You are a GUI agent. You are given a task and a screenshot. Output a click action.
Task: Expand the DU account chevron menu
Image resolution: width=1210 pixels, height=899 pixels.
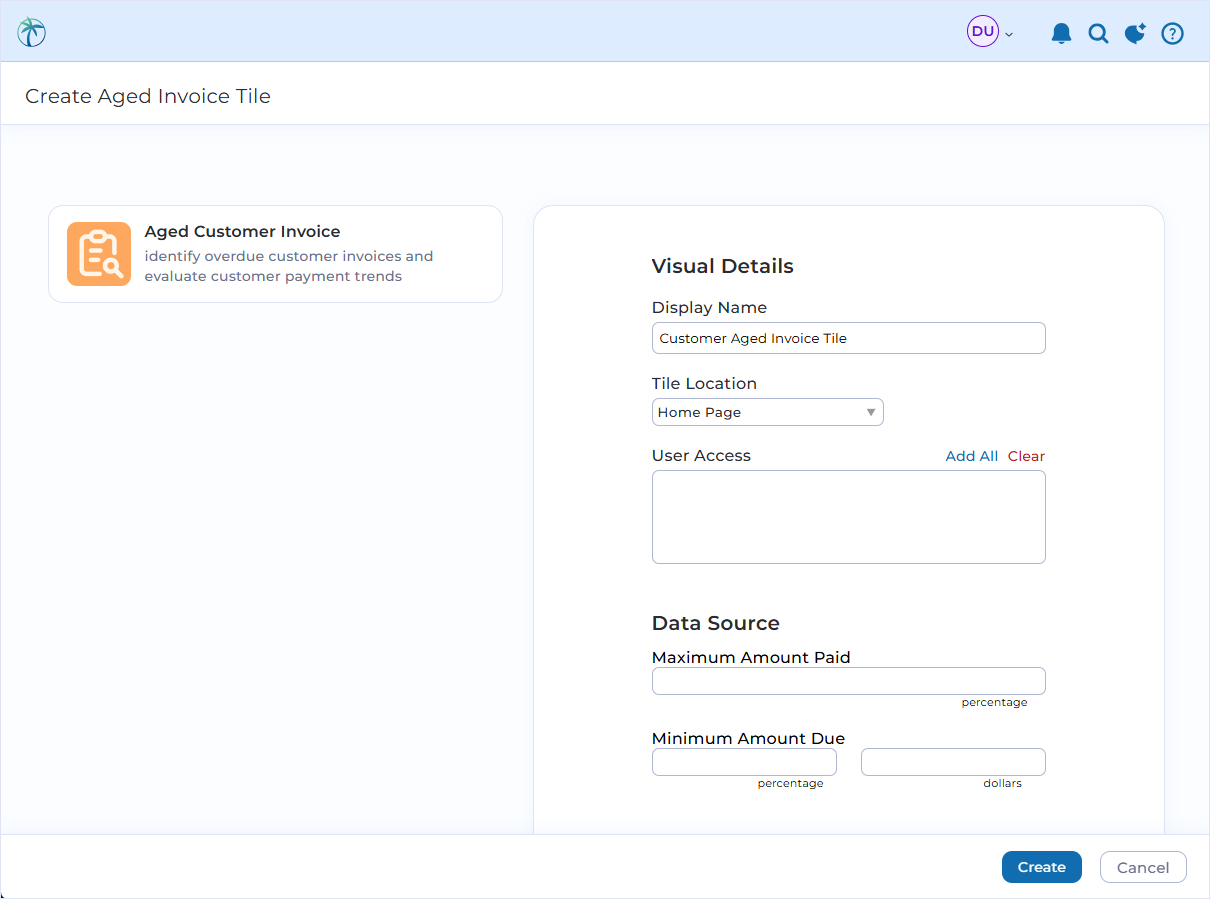[1009, 33]
